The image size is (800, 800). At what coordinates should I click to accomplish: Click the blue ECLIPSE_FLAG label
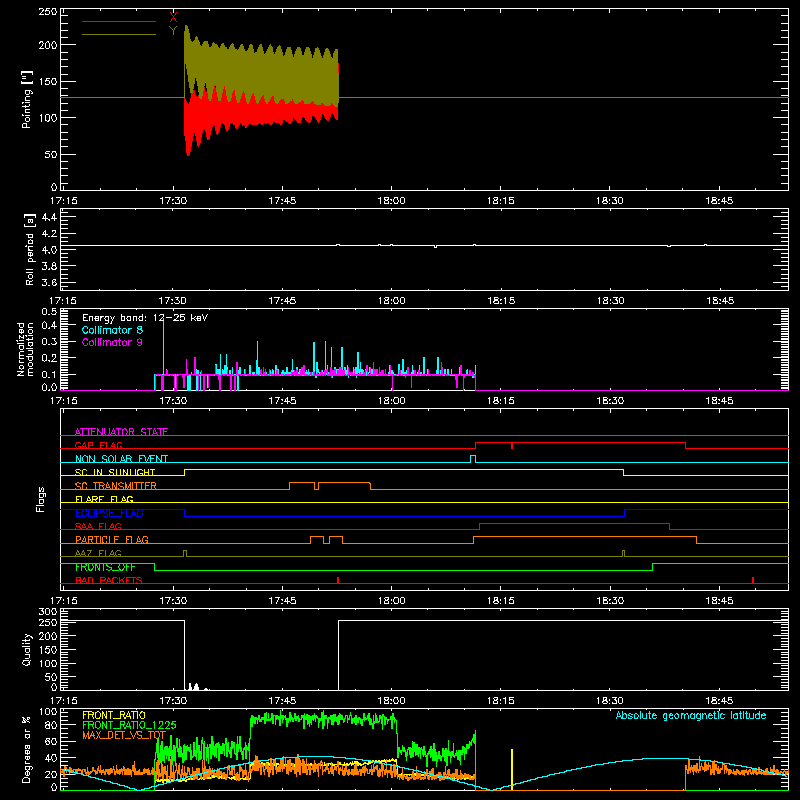109,513
